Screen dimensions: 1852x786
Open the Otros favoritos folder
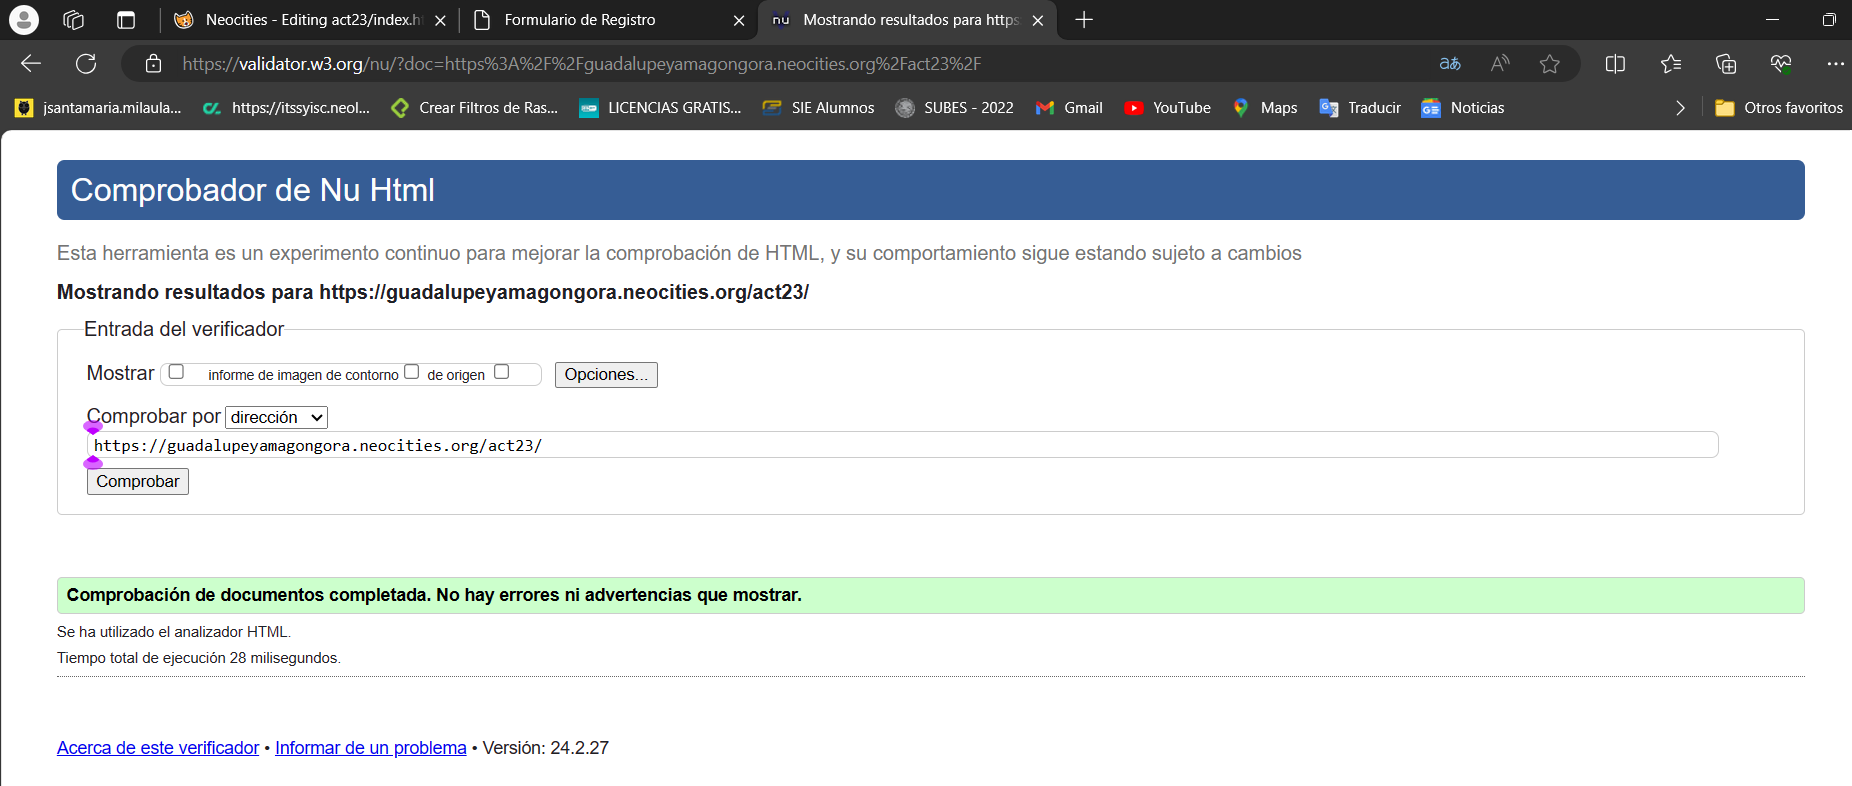click(1779, 108)
